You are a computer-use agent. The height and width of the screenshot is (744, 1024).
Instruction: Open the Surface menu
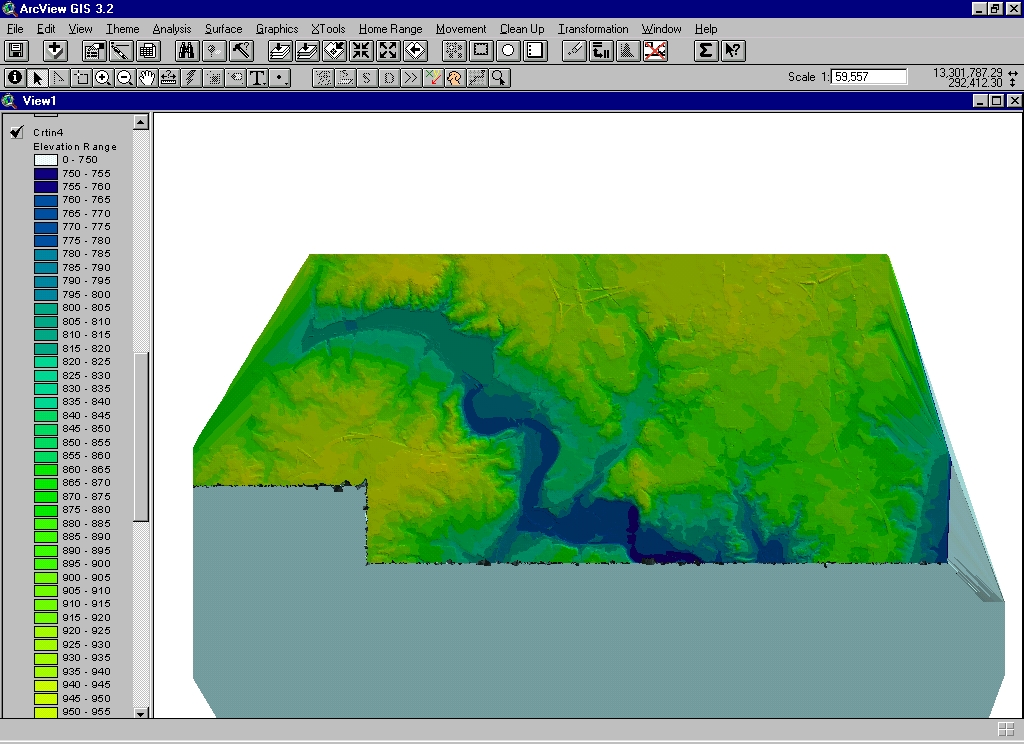[223, 29]
